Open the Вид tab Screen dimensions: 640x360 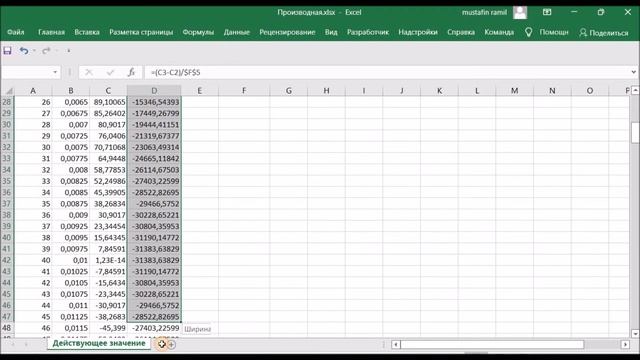point(331,32)
